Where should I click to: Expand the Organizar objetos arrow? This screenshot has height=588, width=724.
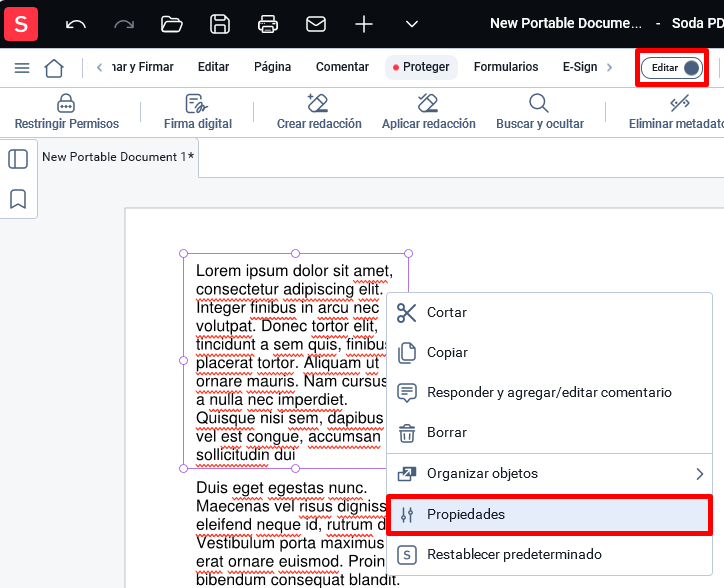tap(700, 474)
